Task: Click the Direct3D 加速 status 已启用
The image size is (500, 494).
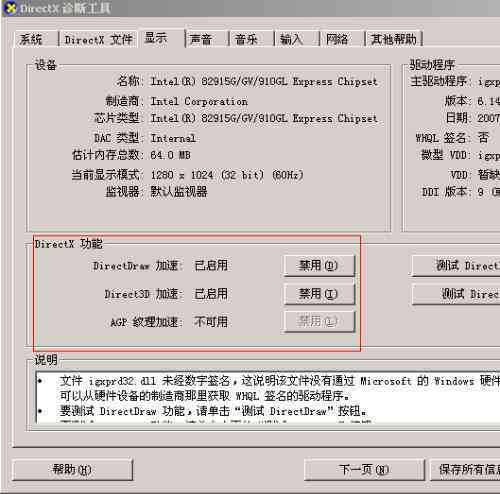Action: point(211,294)
